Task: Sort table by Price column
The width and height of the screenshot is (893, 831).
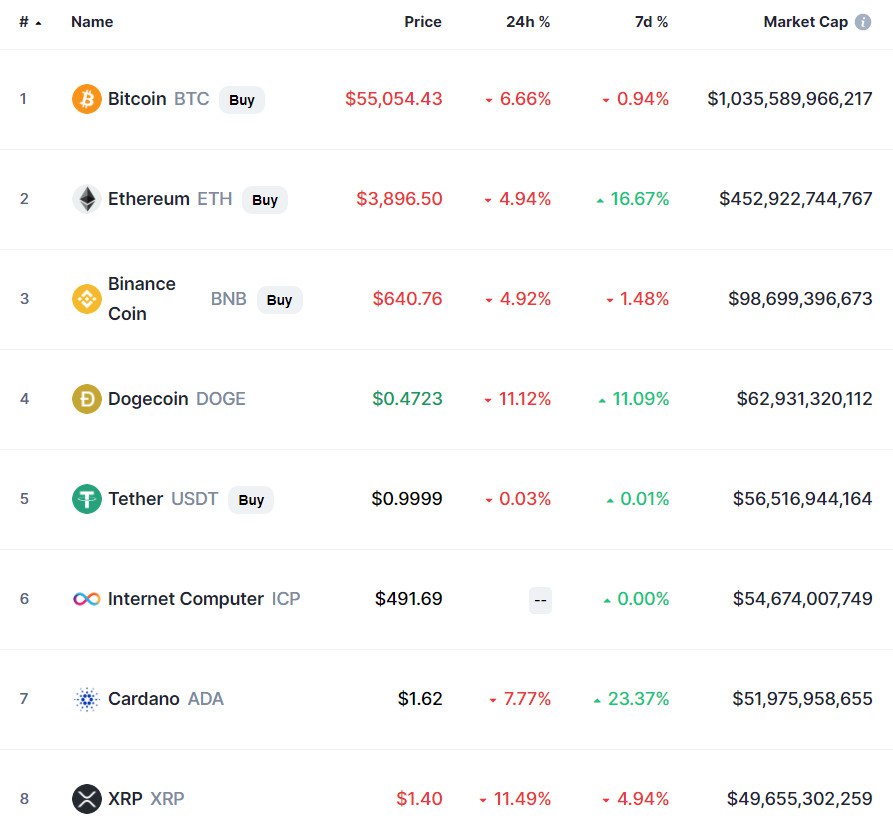Action: pyautogui.click(x=422, y=22)
